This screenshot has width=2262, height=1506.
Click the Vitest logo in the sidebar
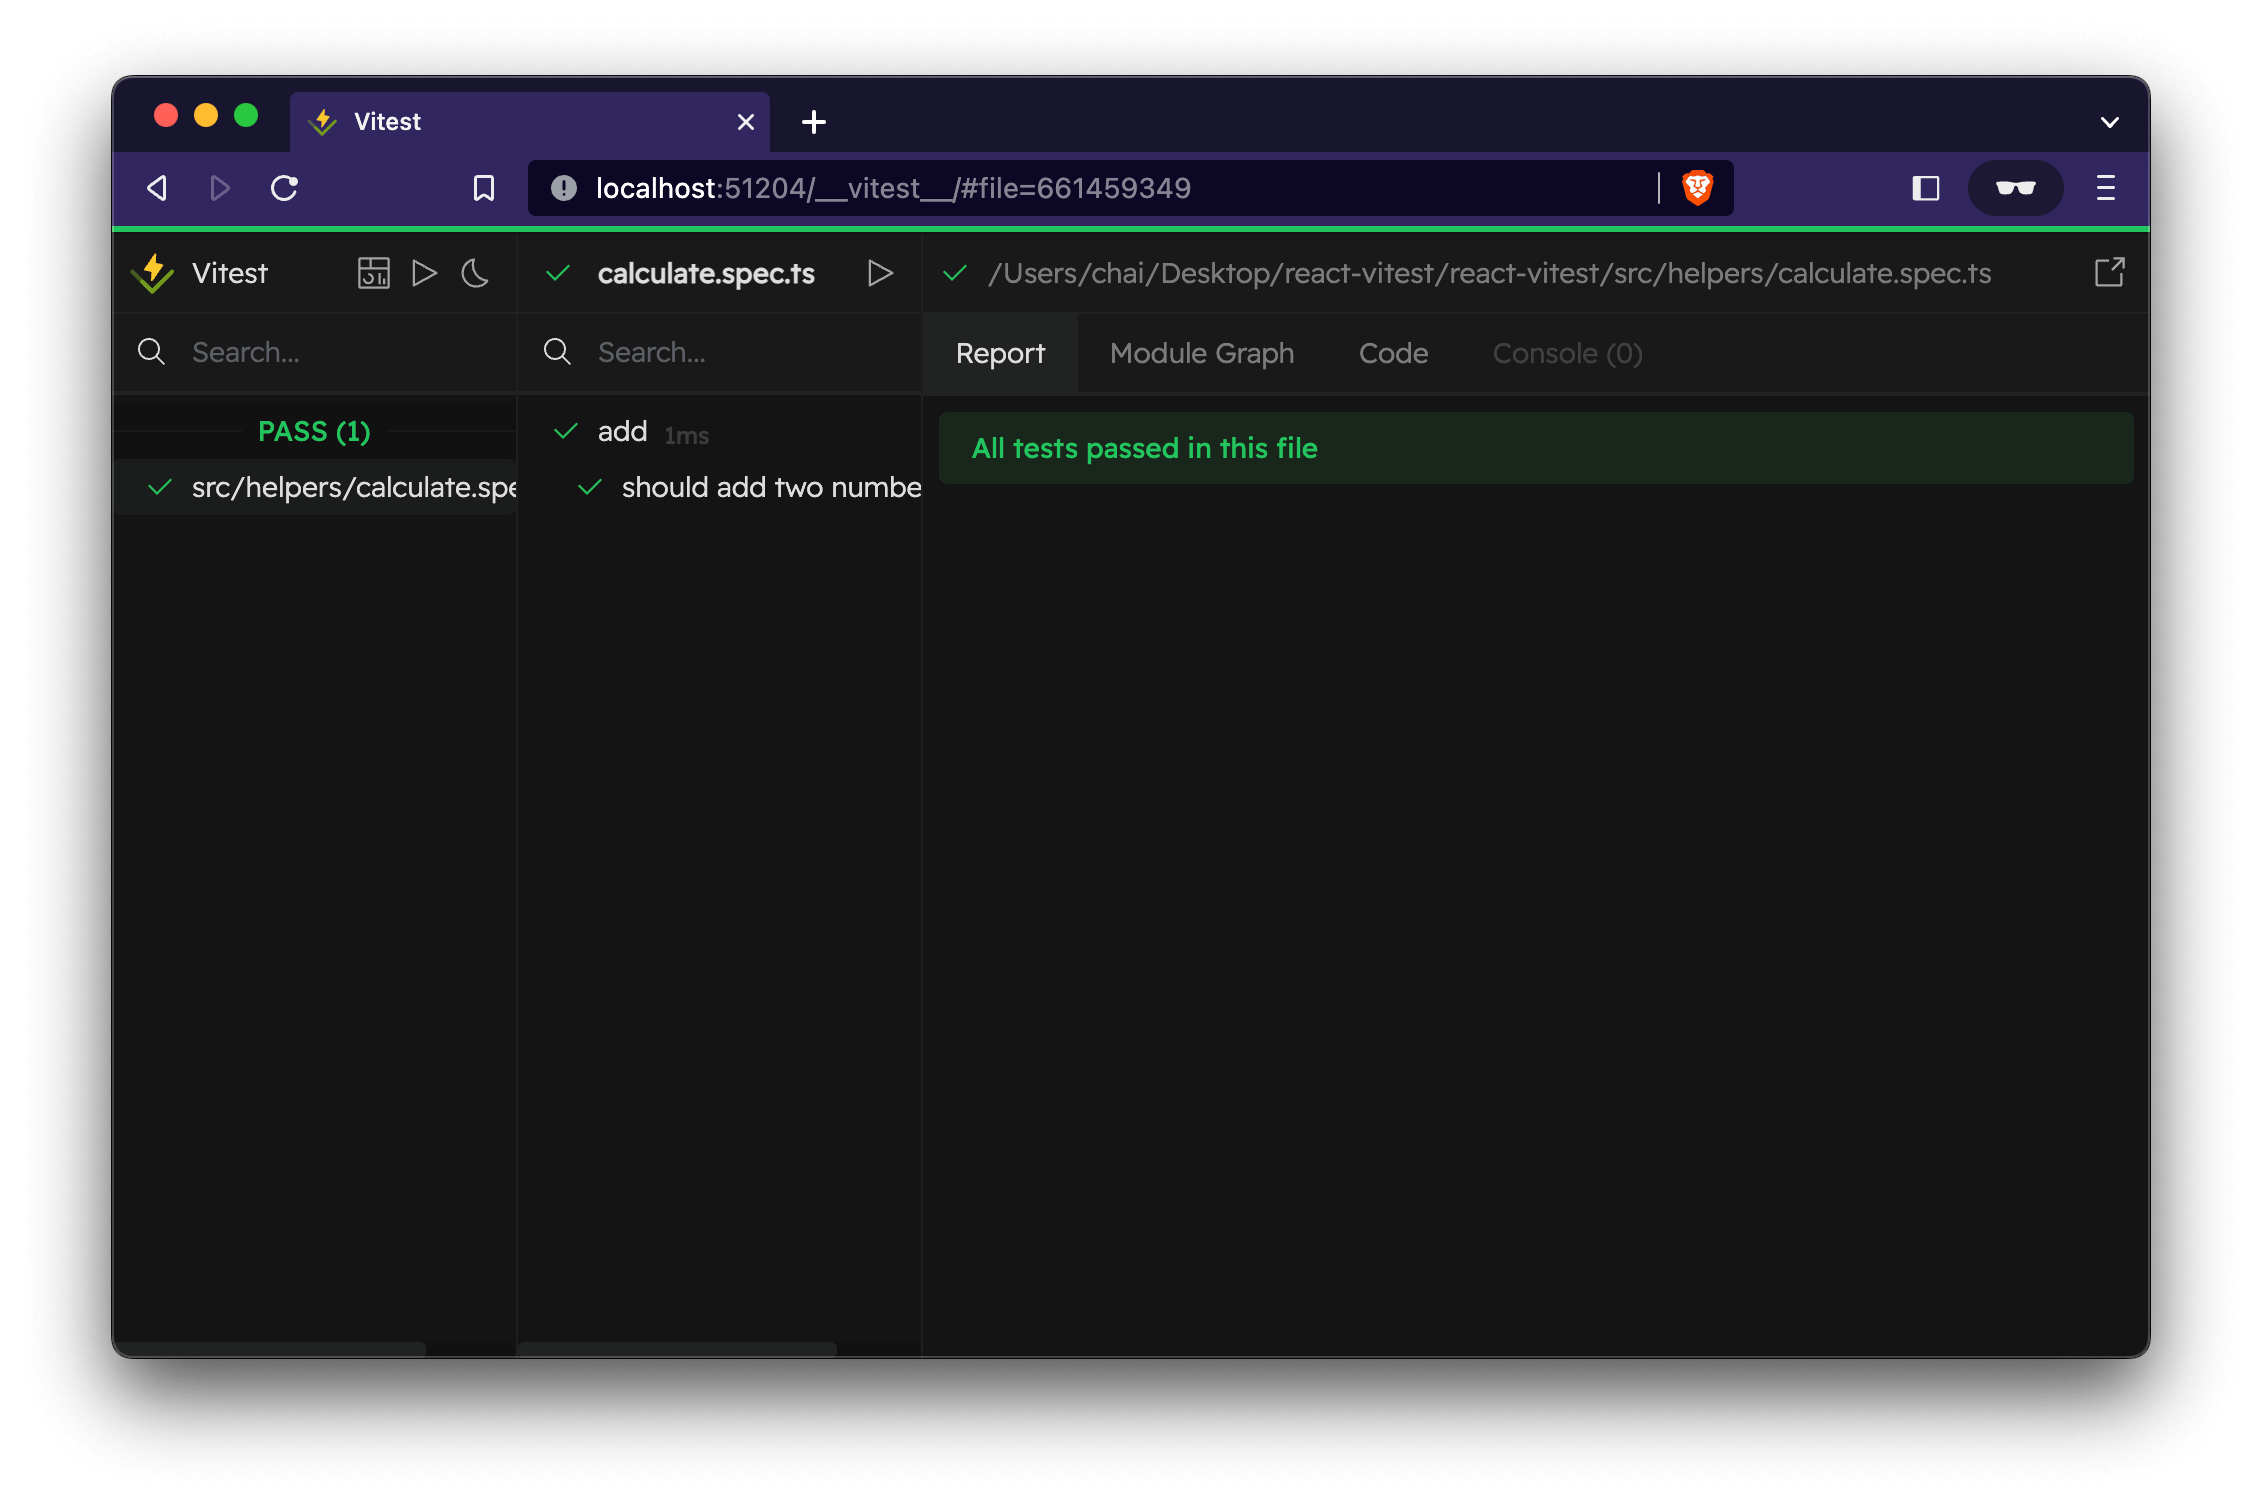[x=153, y=273]
